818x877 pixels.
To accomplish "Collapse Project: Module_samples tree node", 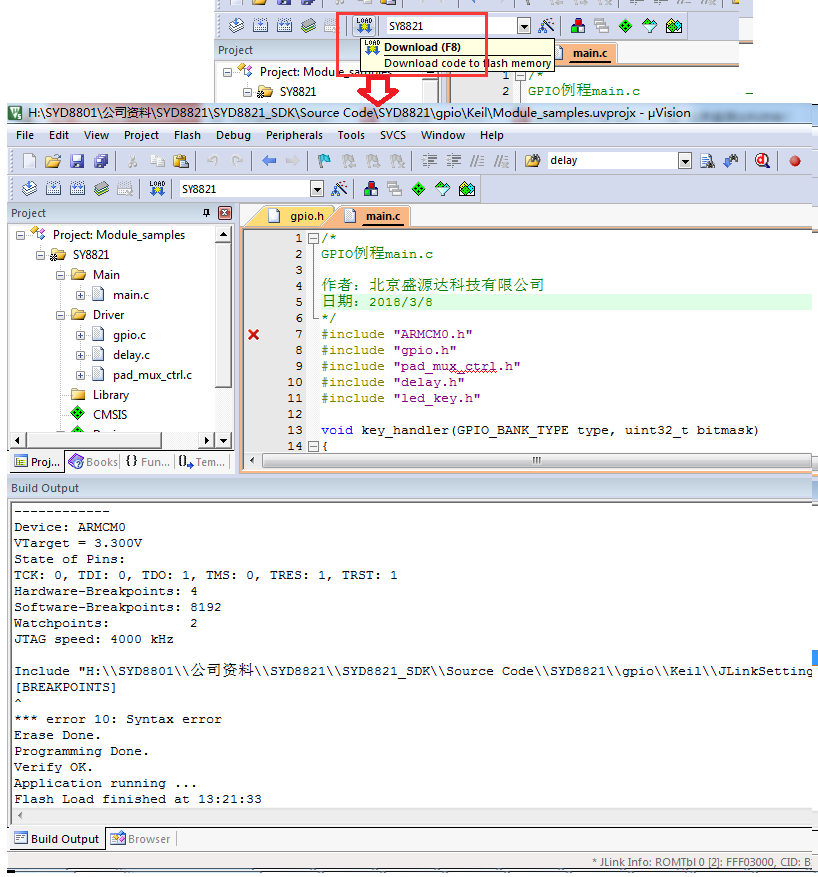I will [20, 235].
